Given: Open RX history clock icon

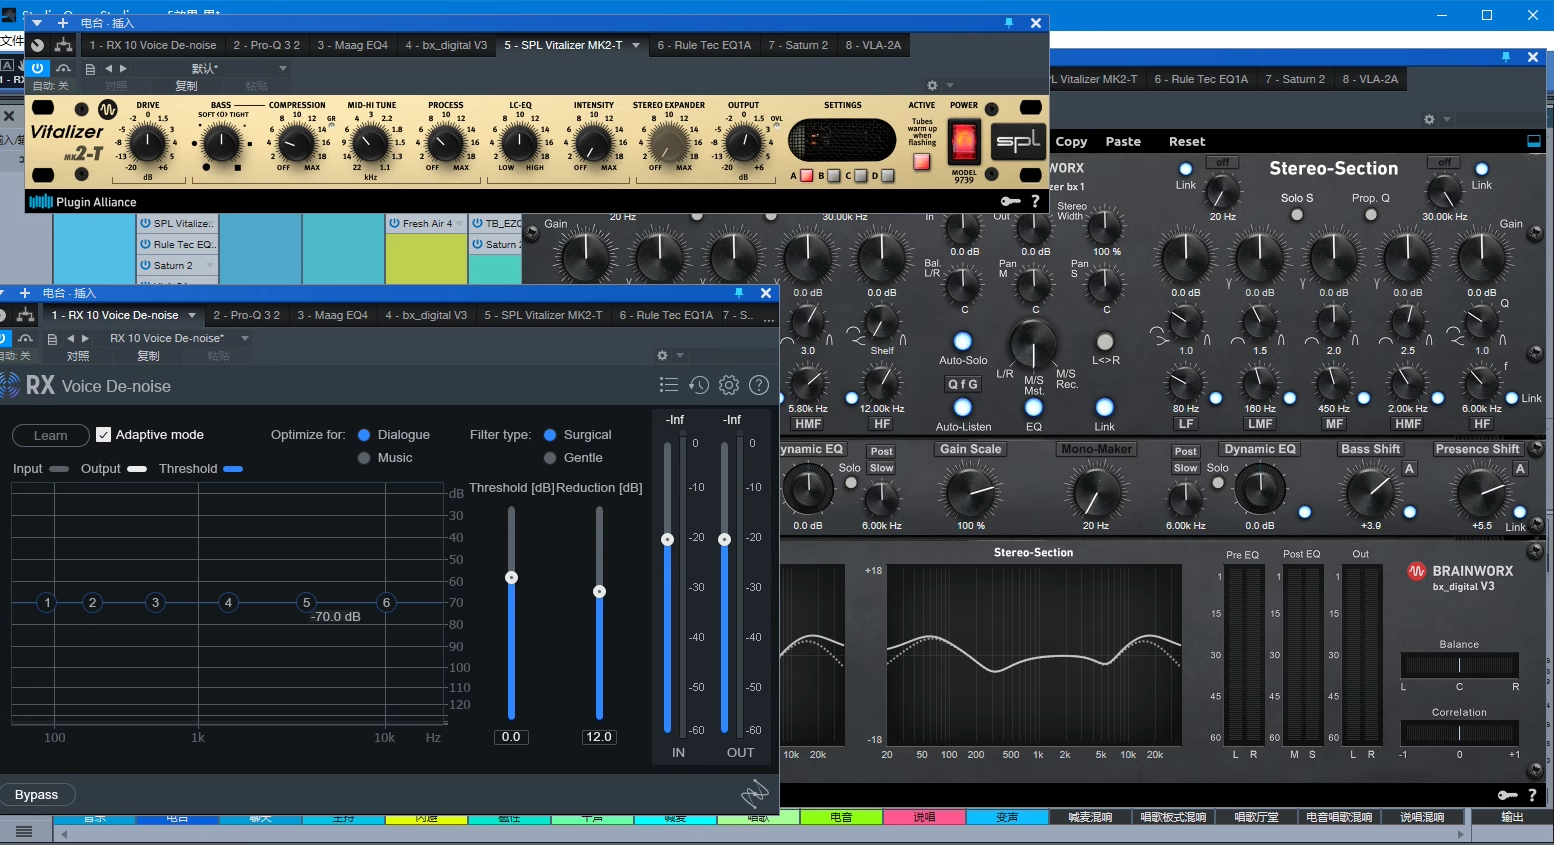Looking at the screenshot, I should (699, 385).
